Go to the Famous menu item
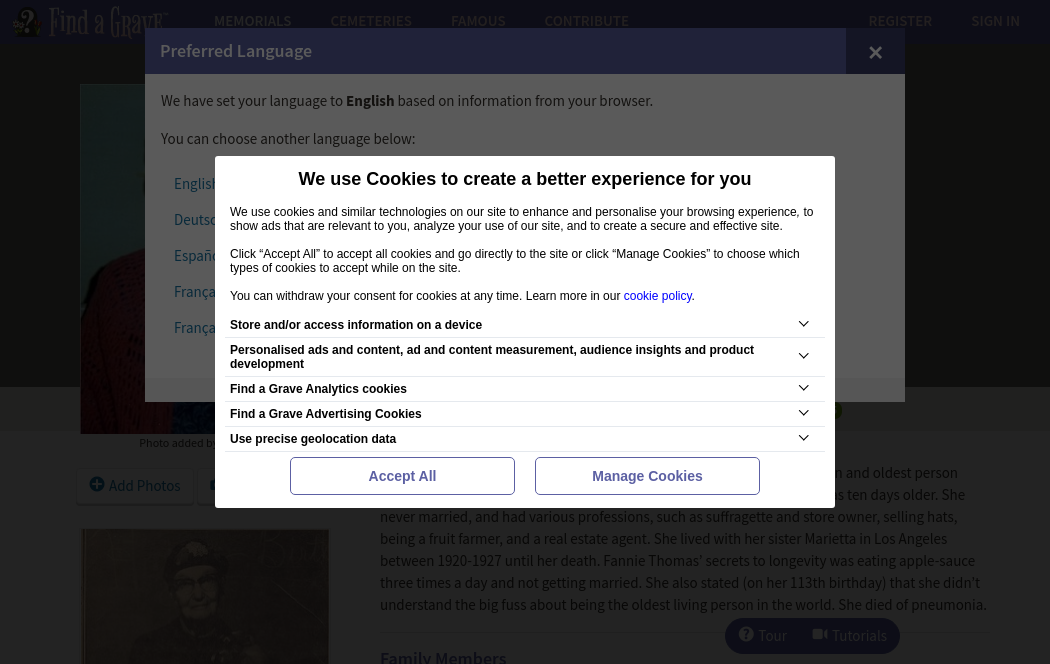 [478, 21]
